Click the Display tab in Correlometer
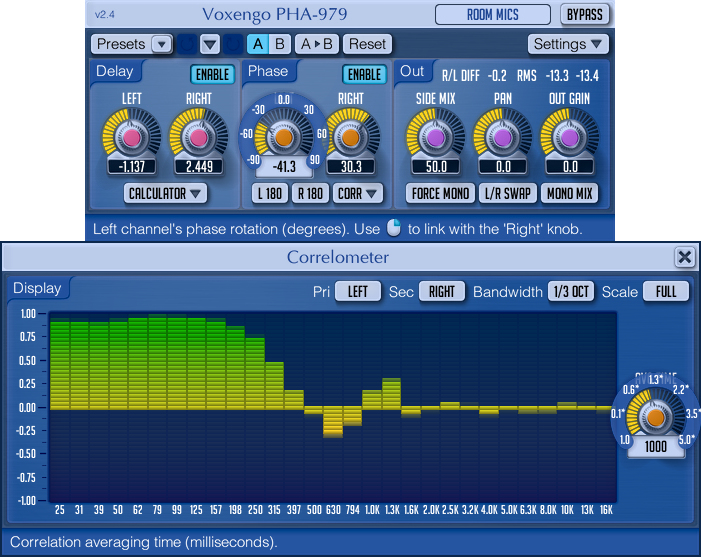The width and height of the screenshot is (701, 557). [x=37, y=288]
